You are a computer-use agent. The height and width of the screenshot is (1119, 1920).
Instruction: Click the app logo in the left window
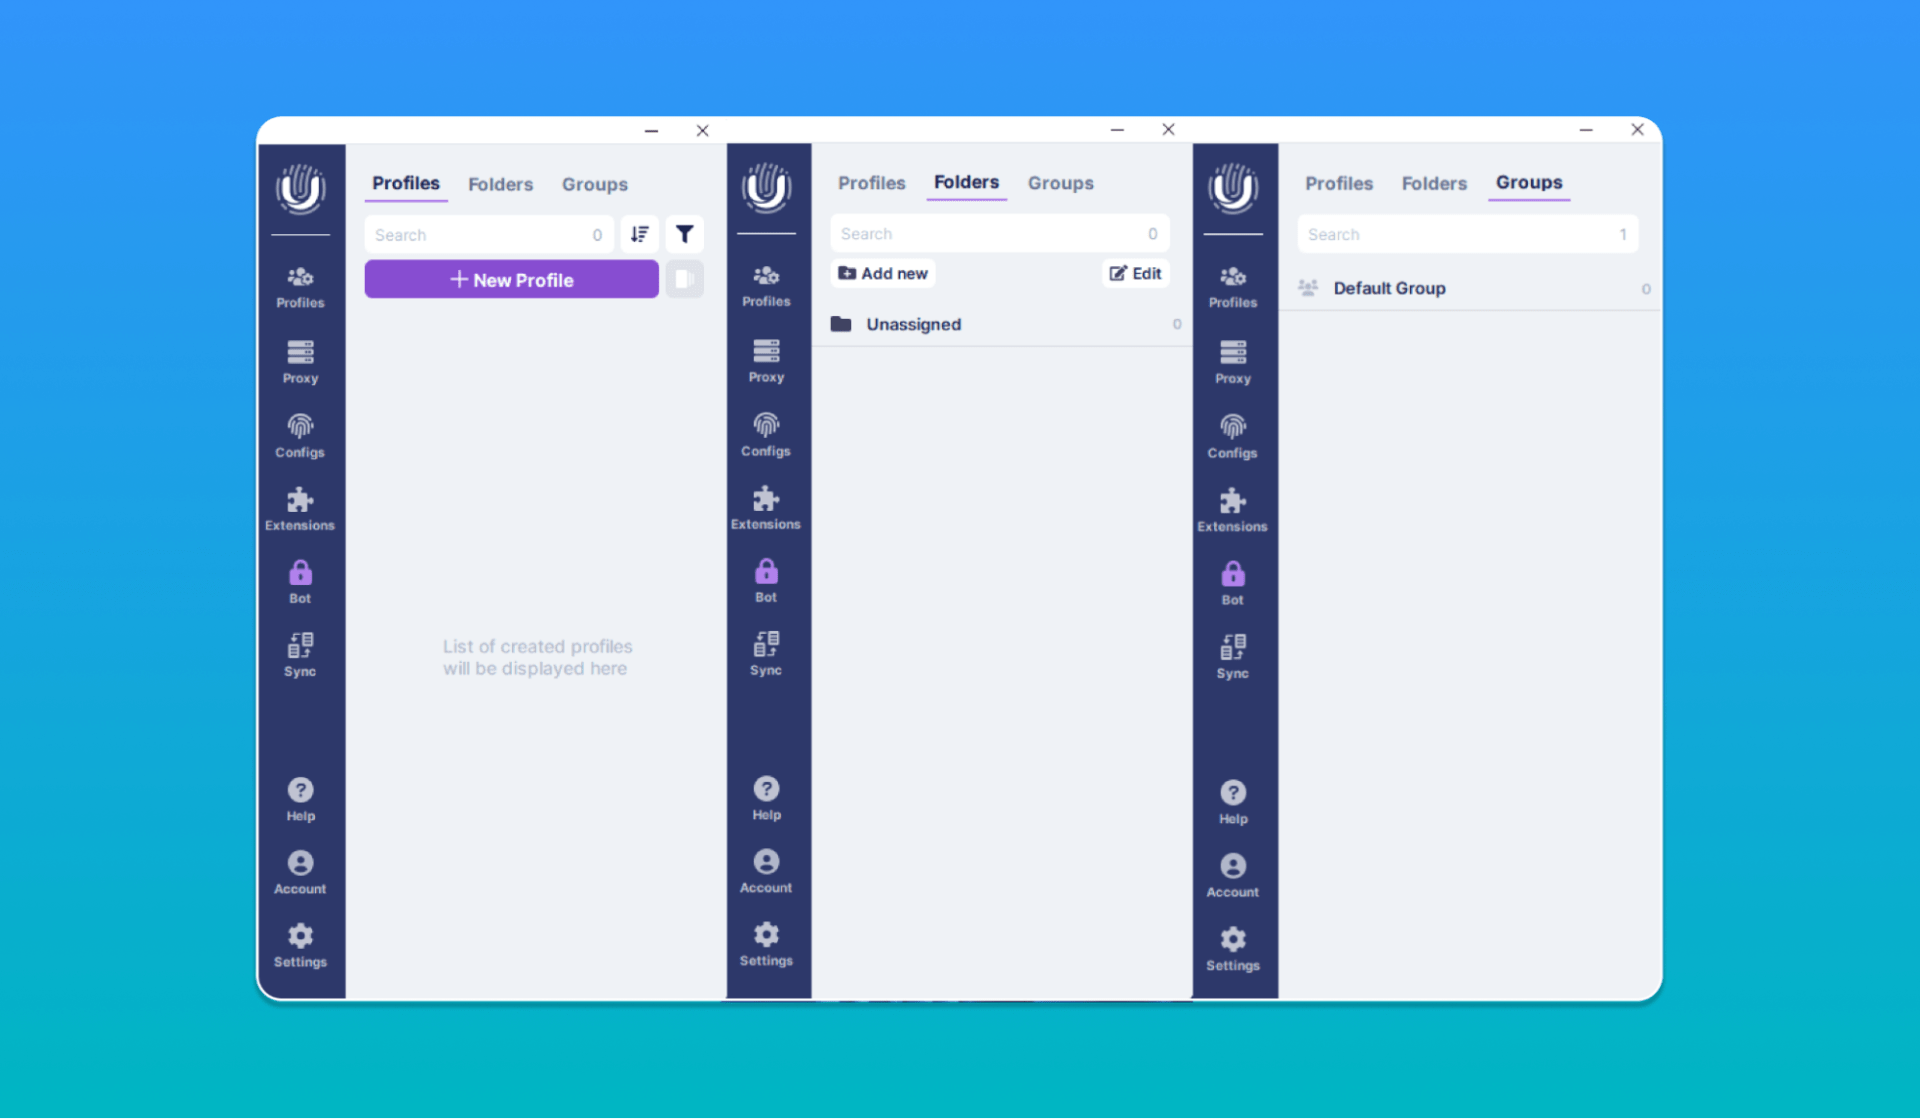click(x=300, y=188)
